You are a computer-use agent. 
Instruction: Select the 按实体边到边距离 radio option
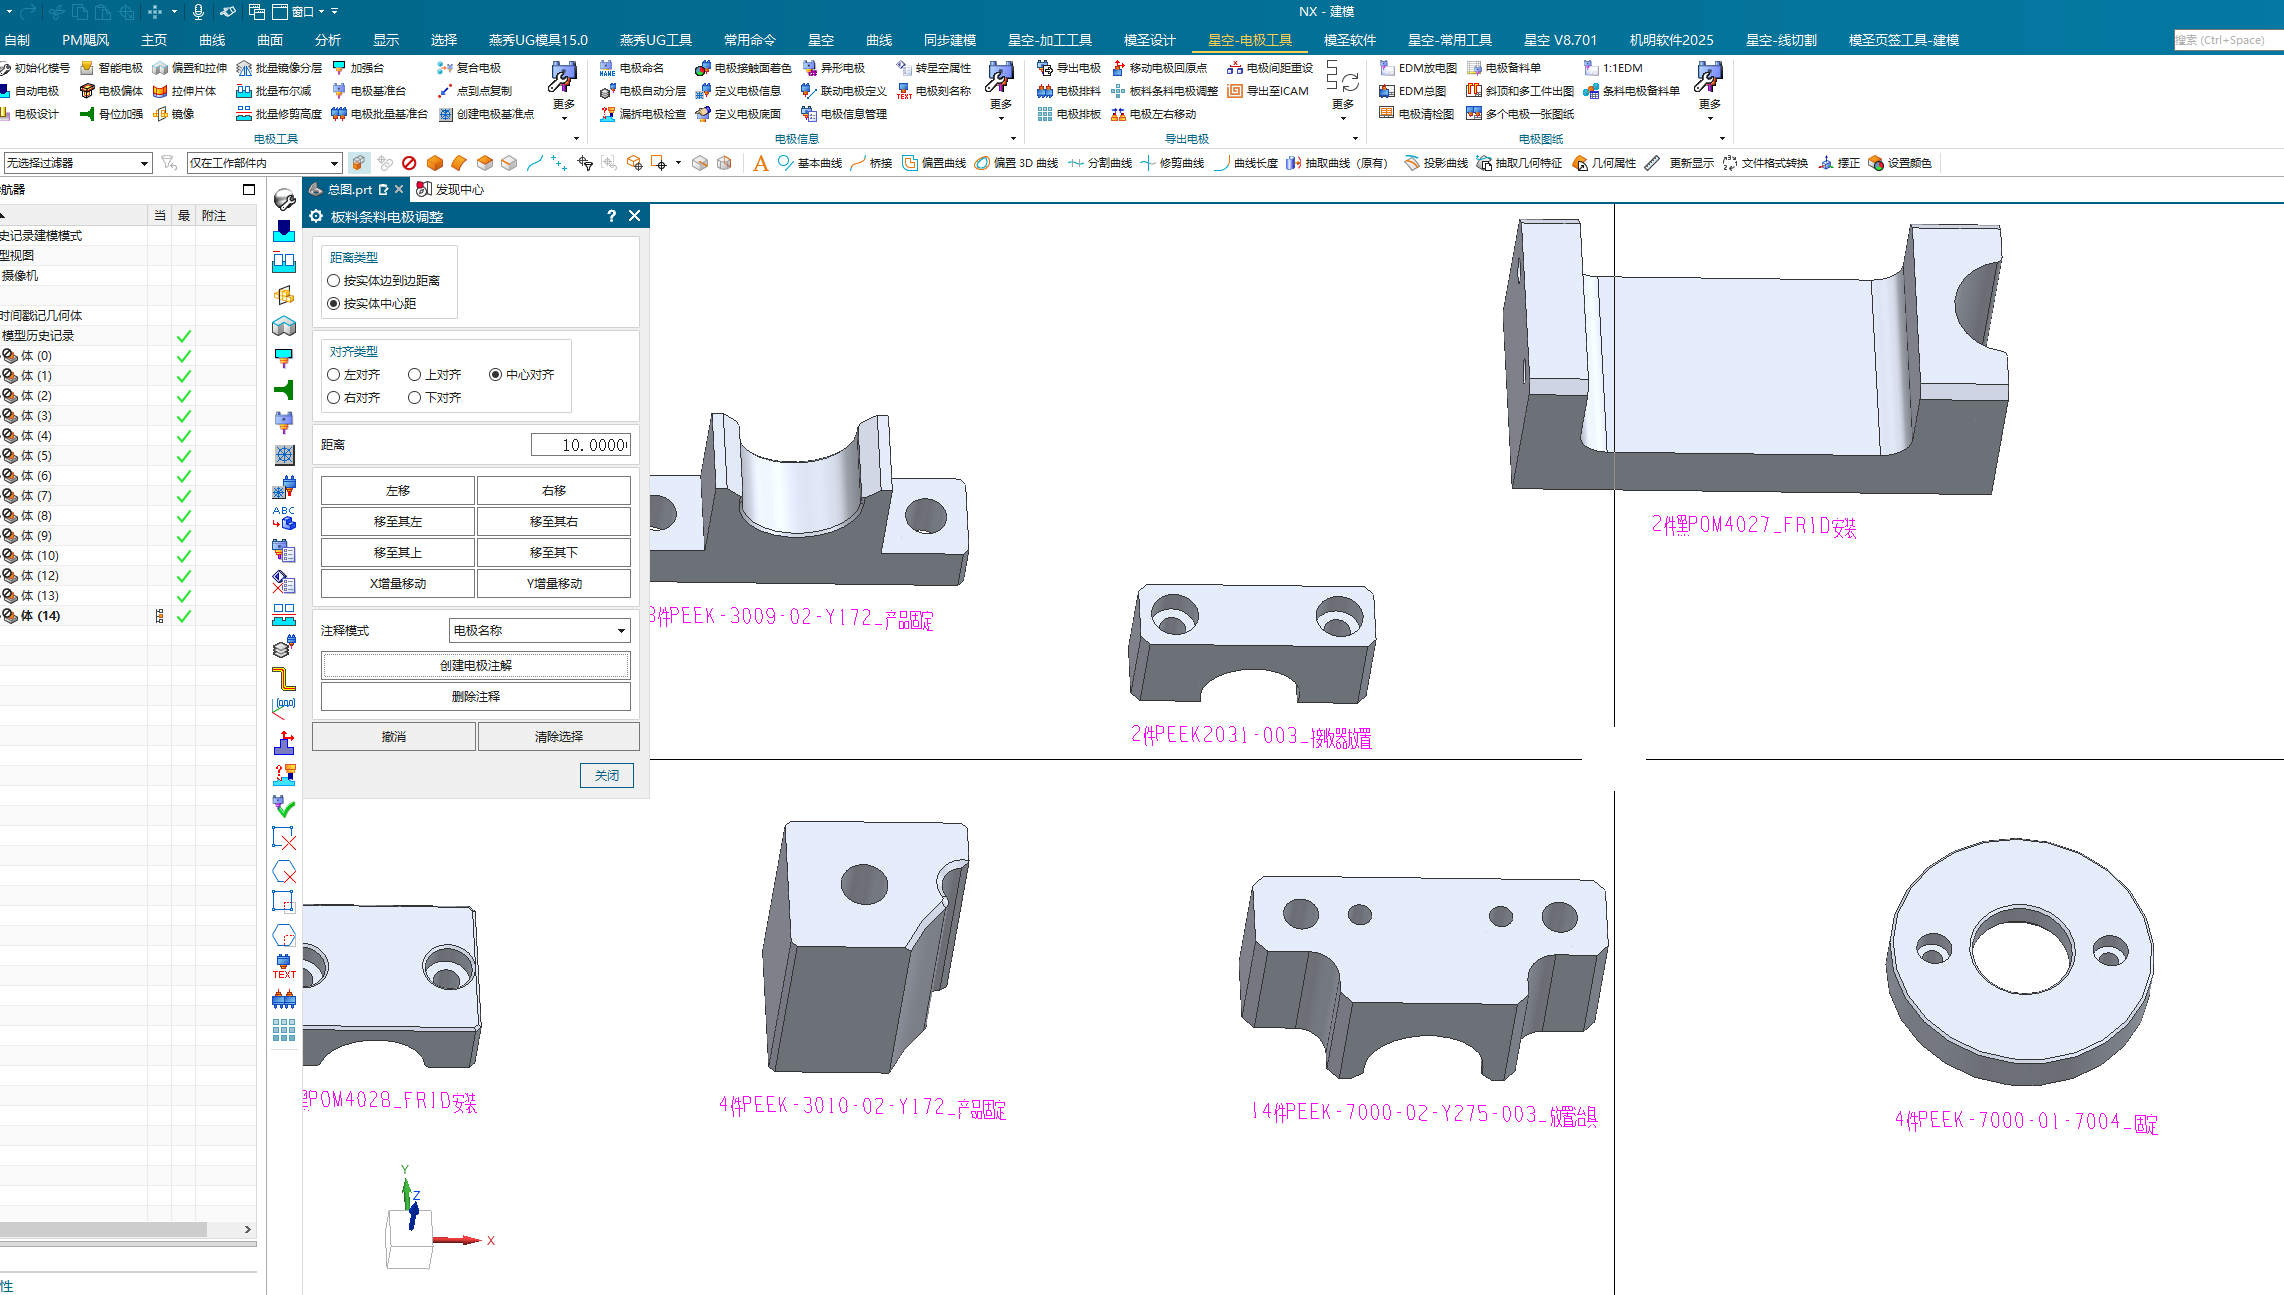334,281
